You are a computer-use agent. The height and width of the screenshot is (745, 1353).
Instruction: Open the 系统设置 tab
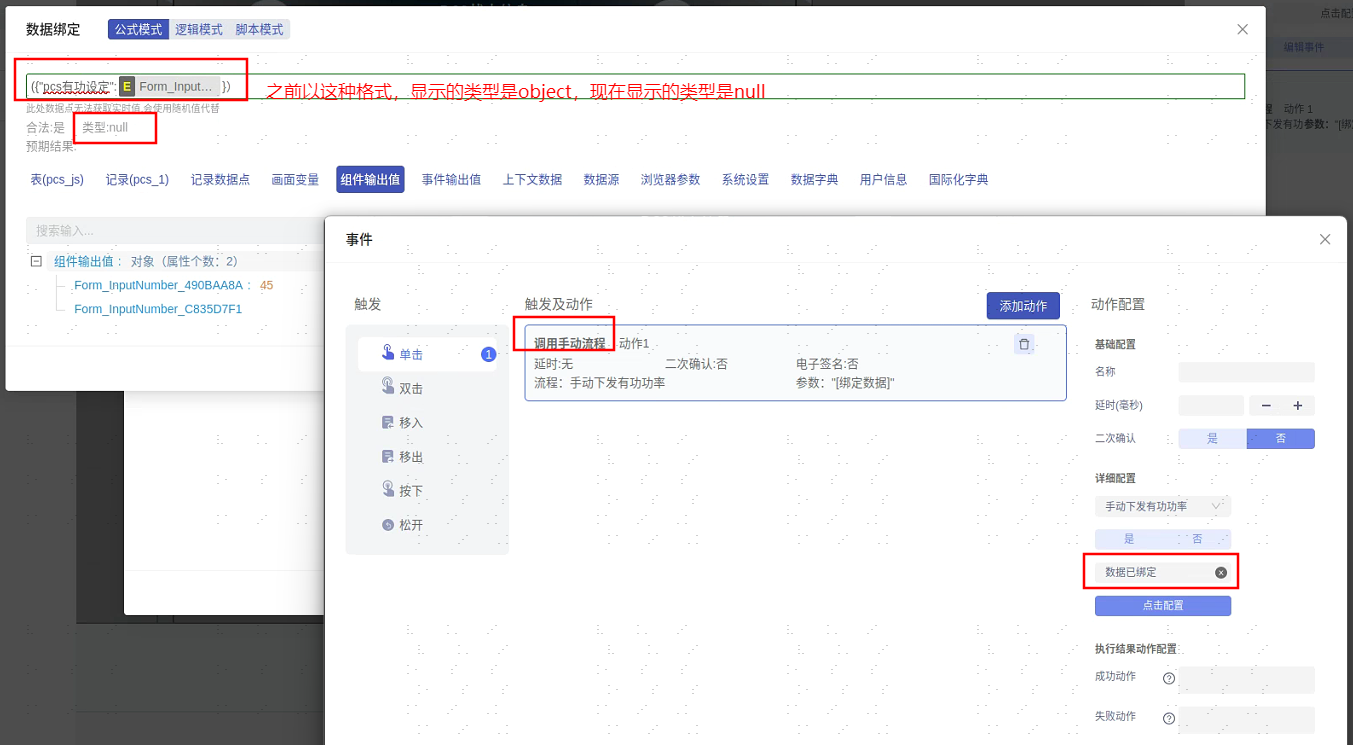click(x=745, y=179)
